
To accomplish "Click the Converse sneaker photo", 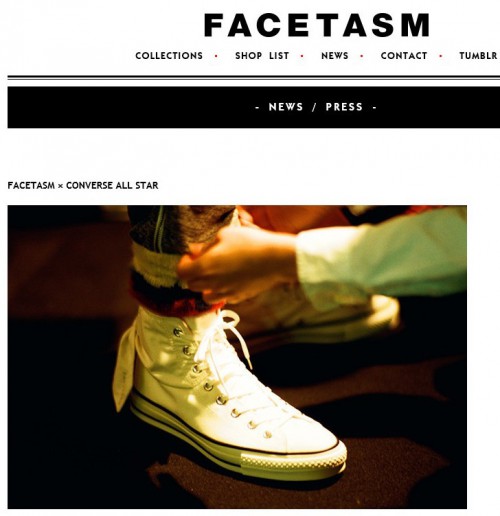I will pyautogui.click(x=237, y=357).
